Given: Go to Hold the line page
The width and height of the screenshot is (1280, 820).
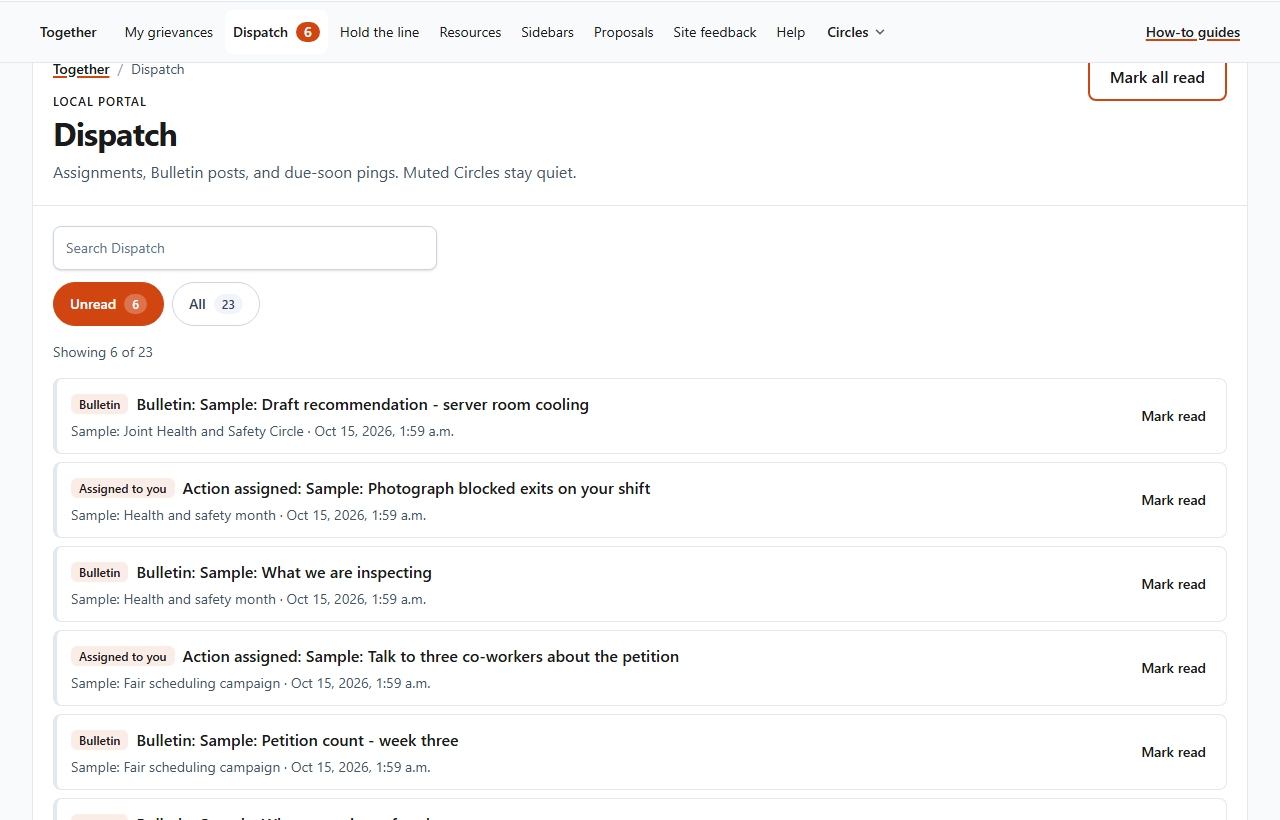Looking at the screenshot, I should [x=379, y=32].
